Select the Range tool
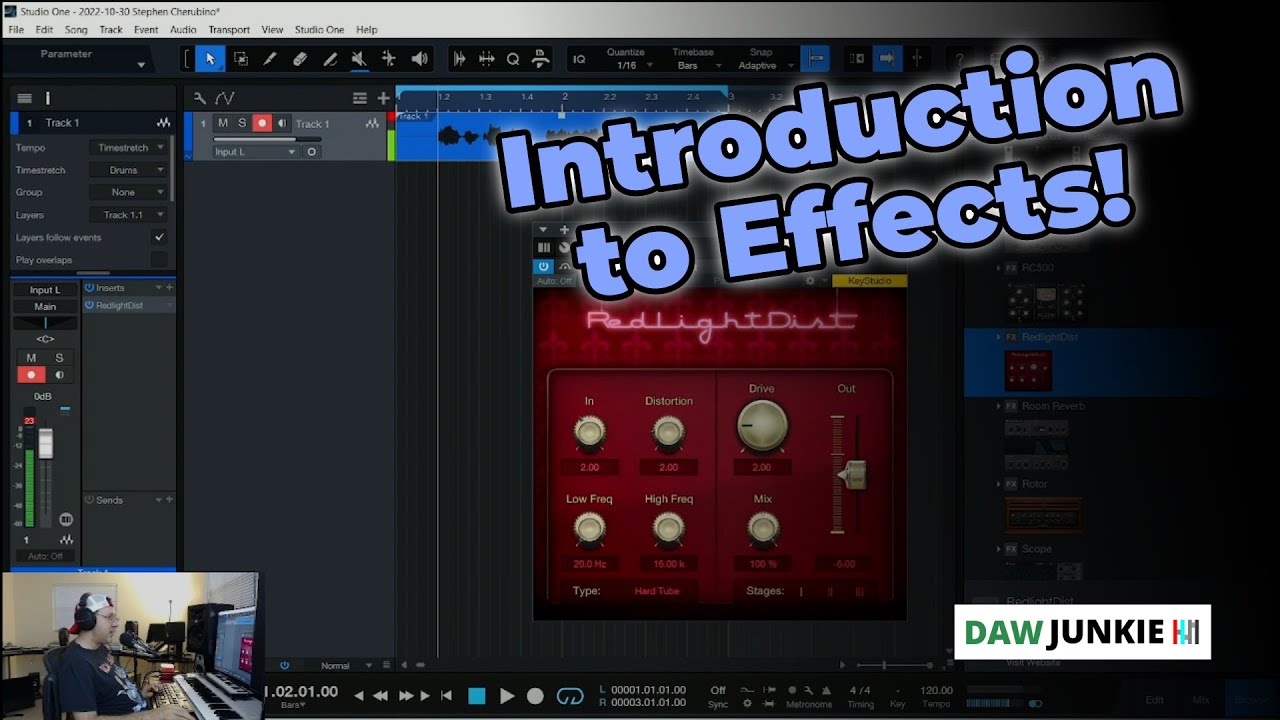This screenshot has height=720, width=1280. click(241, 59)
